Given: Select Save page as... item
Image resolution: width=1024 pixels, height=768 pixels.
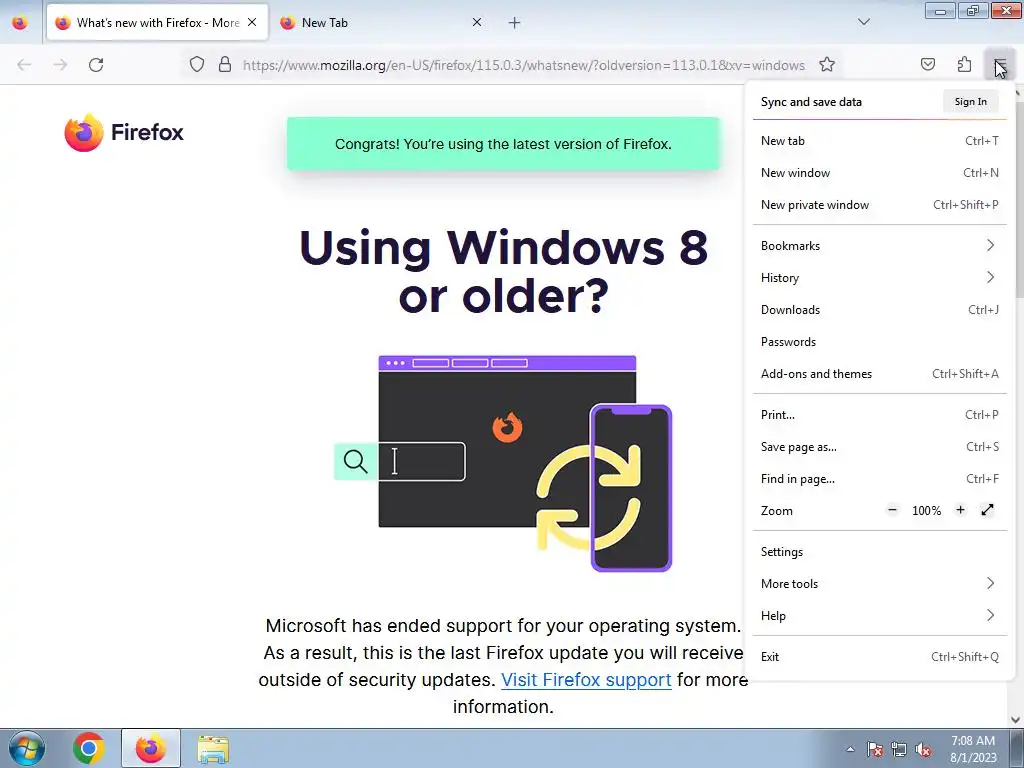Looking at the screenshot, I should point(880,447).
